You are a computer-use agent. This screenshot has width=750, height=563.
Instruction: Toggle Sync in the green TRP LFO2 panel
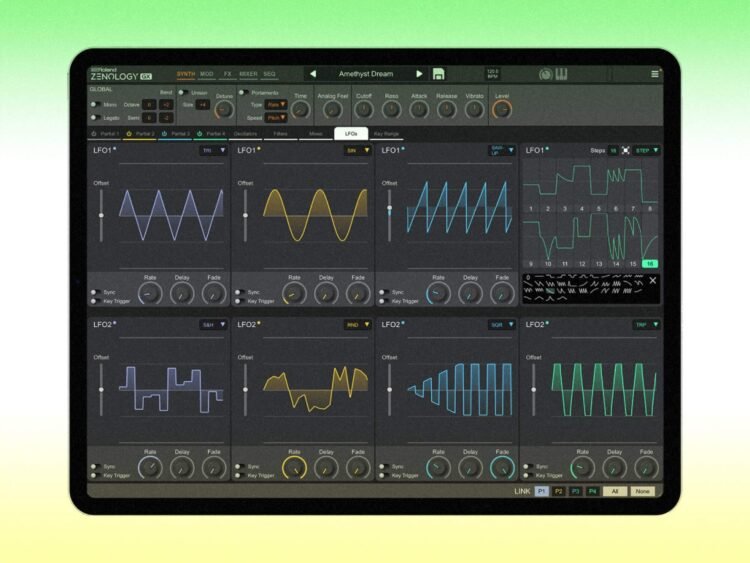(528, 466)
